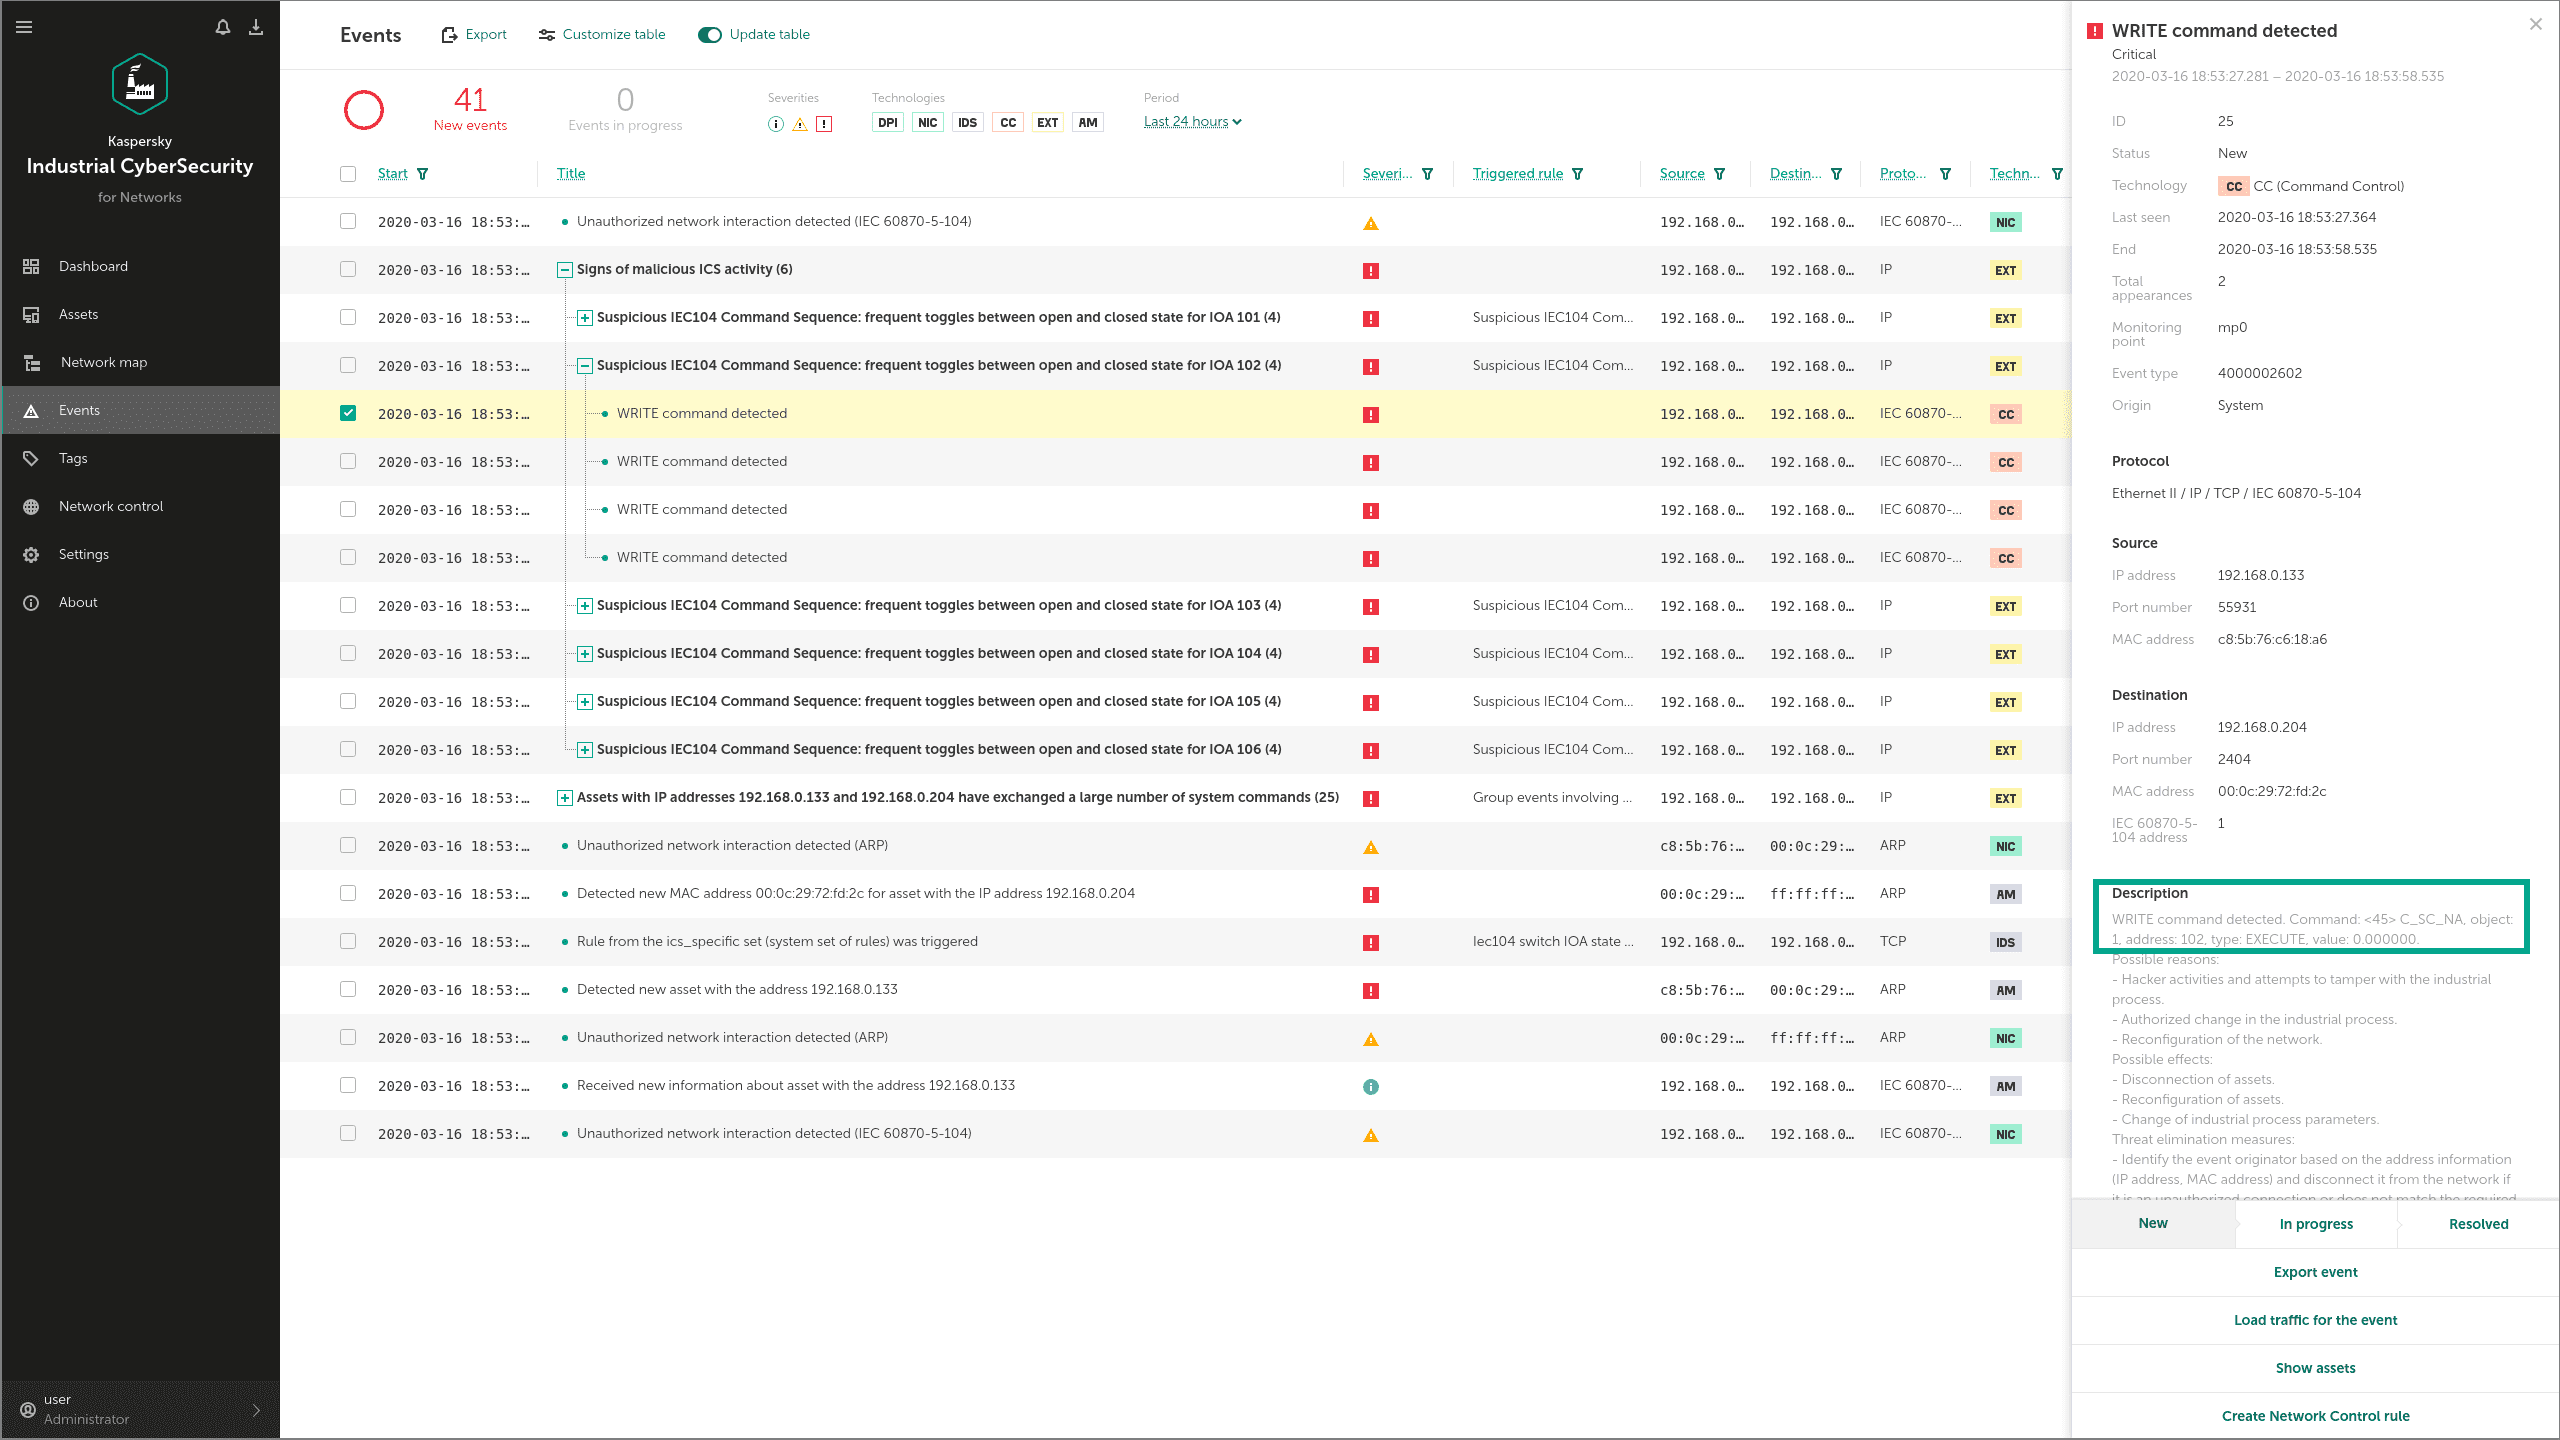The width and height of the screenshot is (2560, 1440).
Task: Expand the IOA 103 command sequence group
Action: [x=585, y=606]
